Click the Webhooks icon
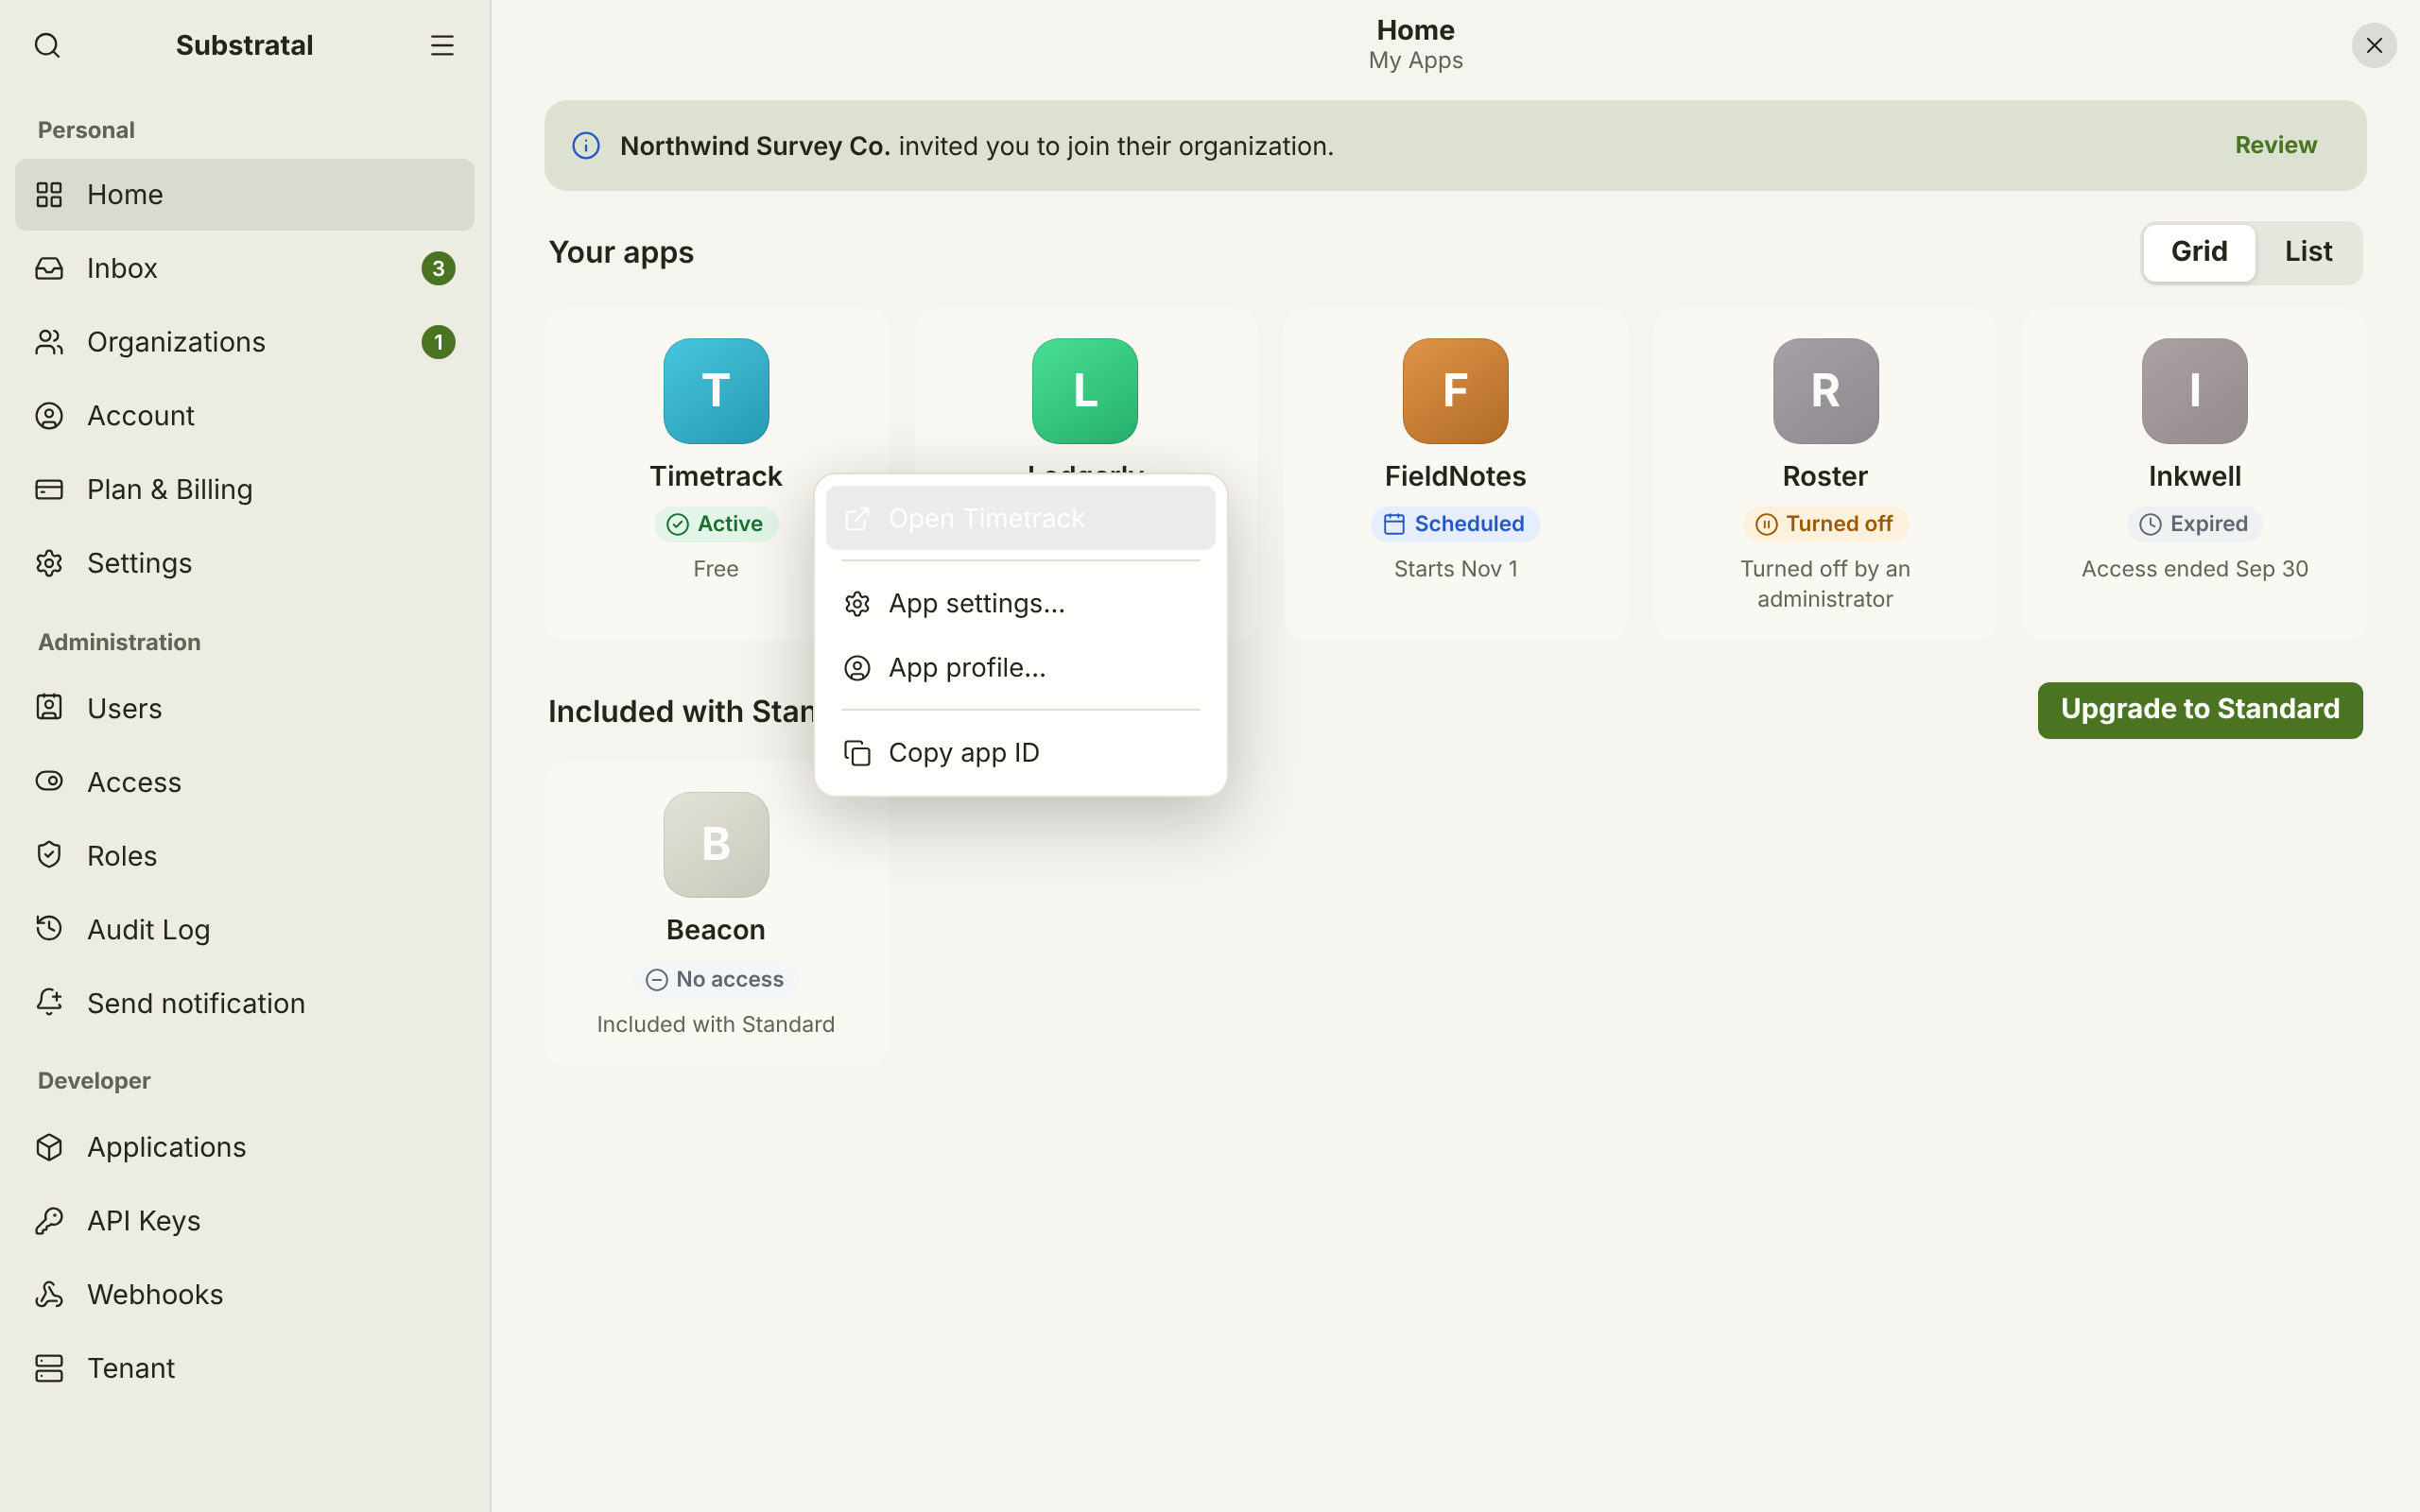Viewport: 2420px width, 1512px height. point(49,1295)
